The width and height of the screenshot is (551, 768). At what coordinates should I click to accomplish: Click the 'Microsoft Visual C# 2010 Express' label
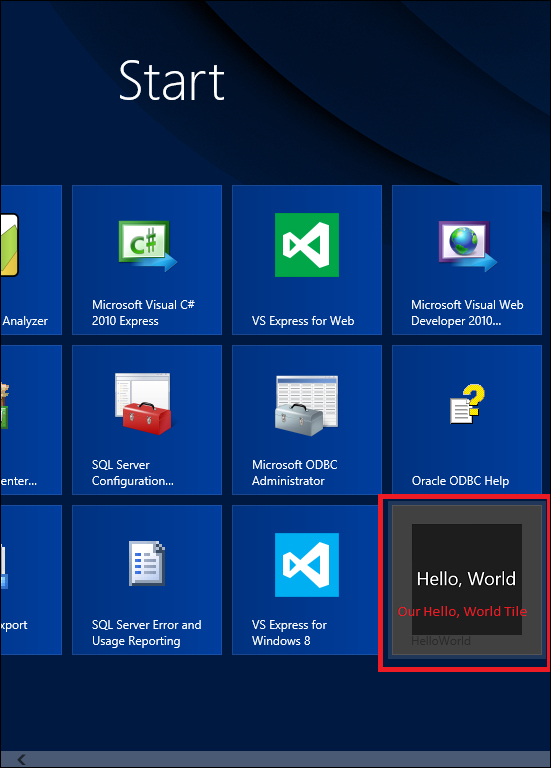coord(143,312)
